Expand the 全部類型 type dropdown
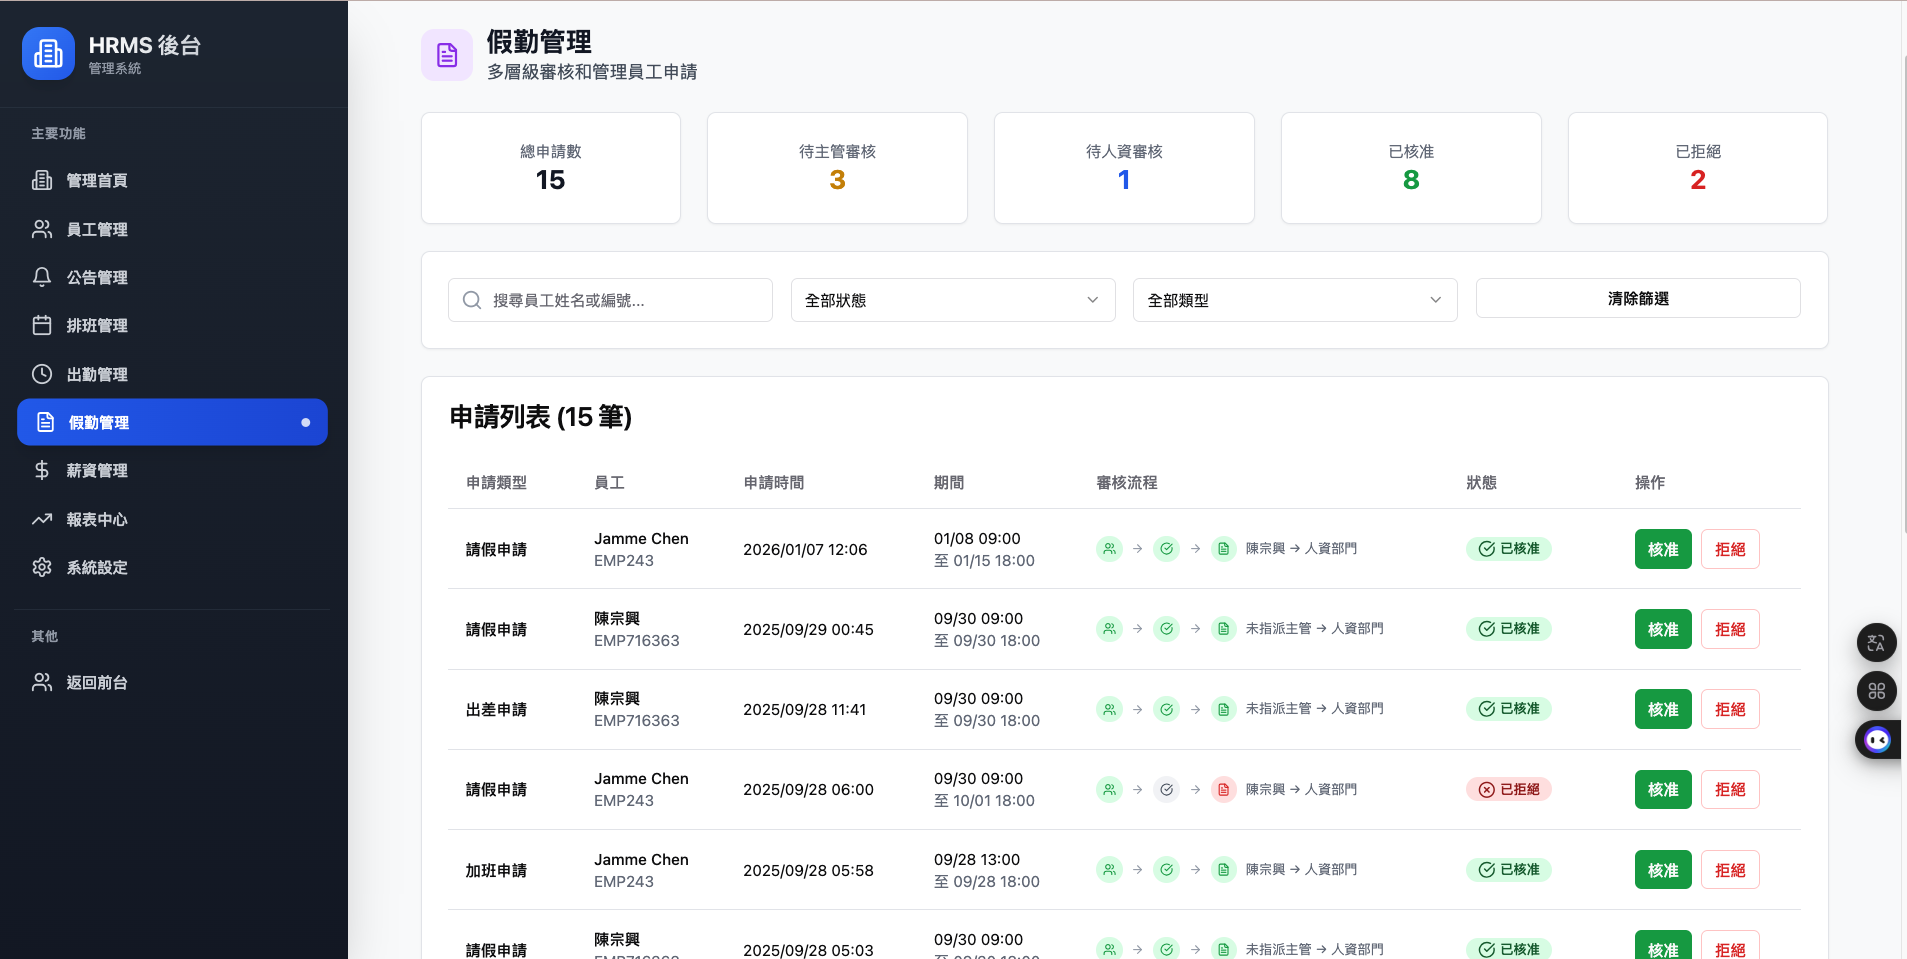Viewport: 1907px width, 959px height. tap(1294, 300)
